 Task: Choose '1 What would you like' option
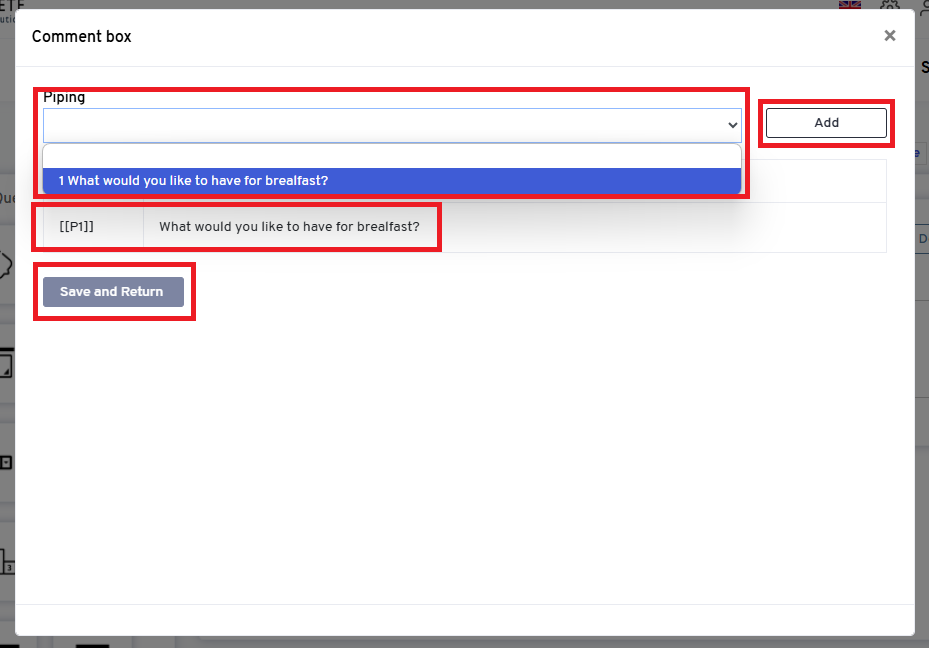391,181
